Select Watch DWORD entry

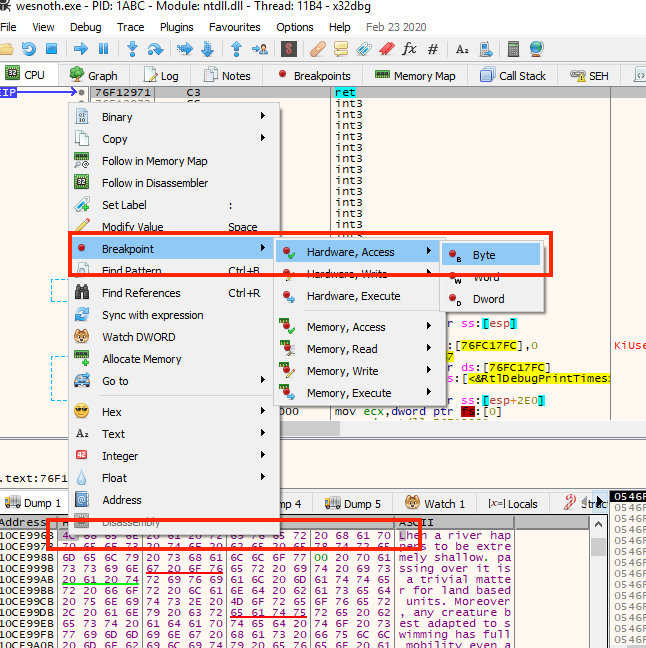pyautogui.click(x=174, y=337)
